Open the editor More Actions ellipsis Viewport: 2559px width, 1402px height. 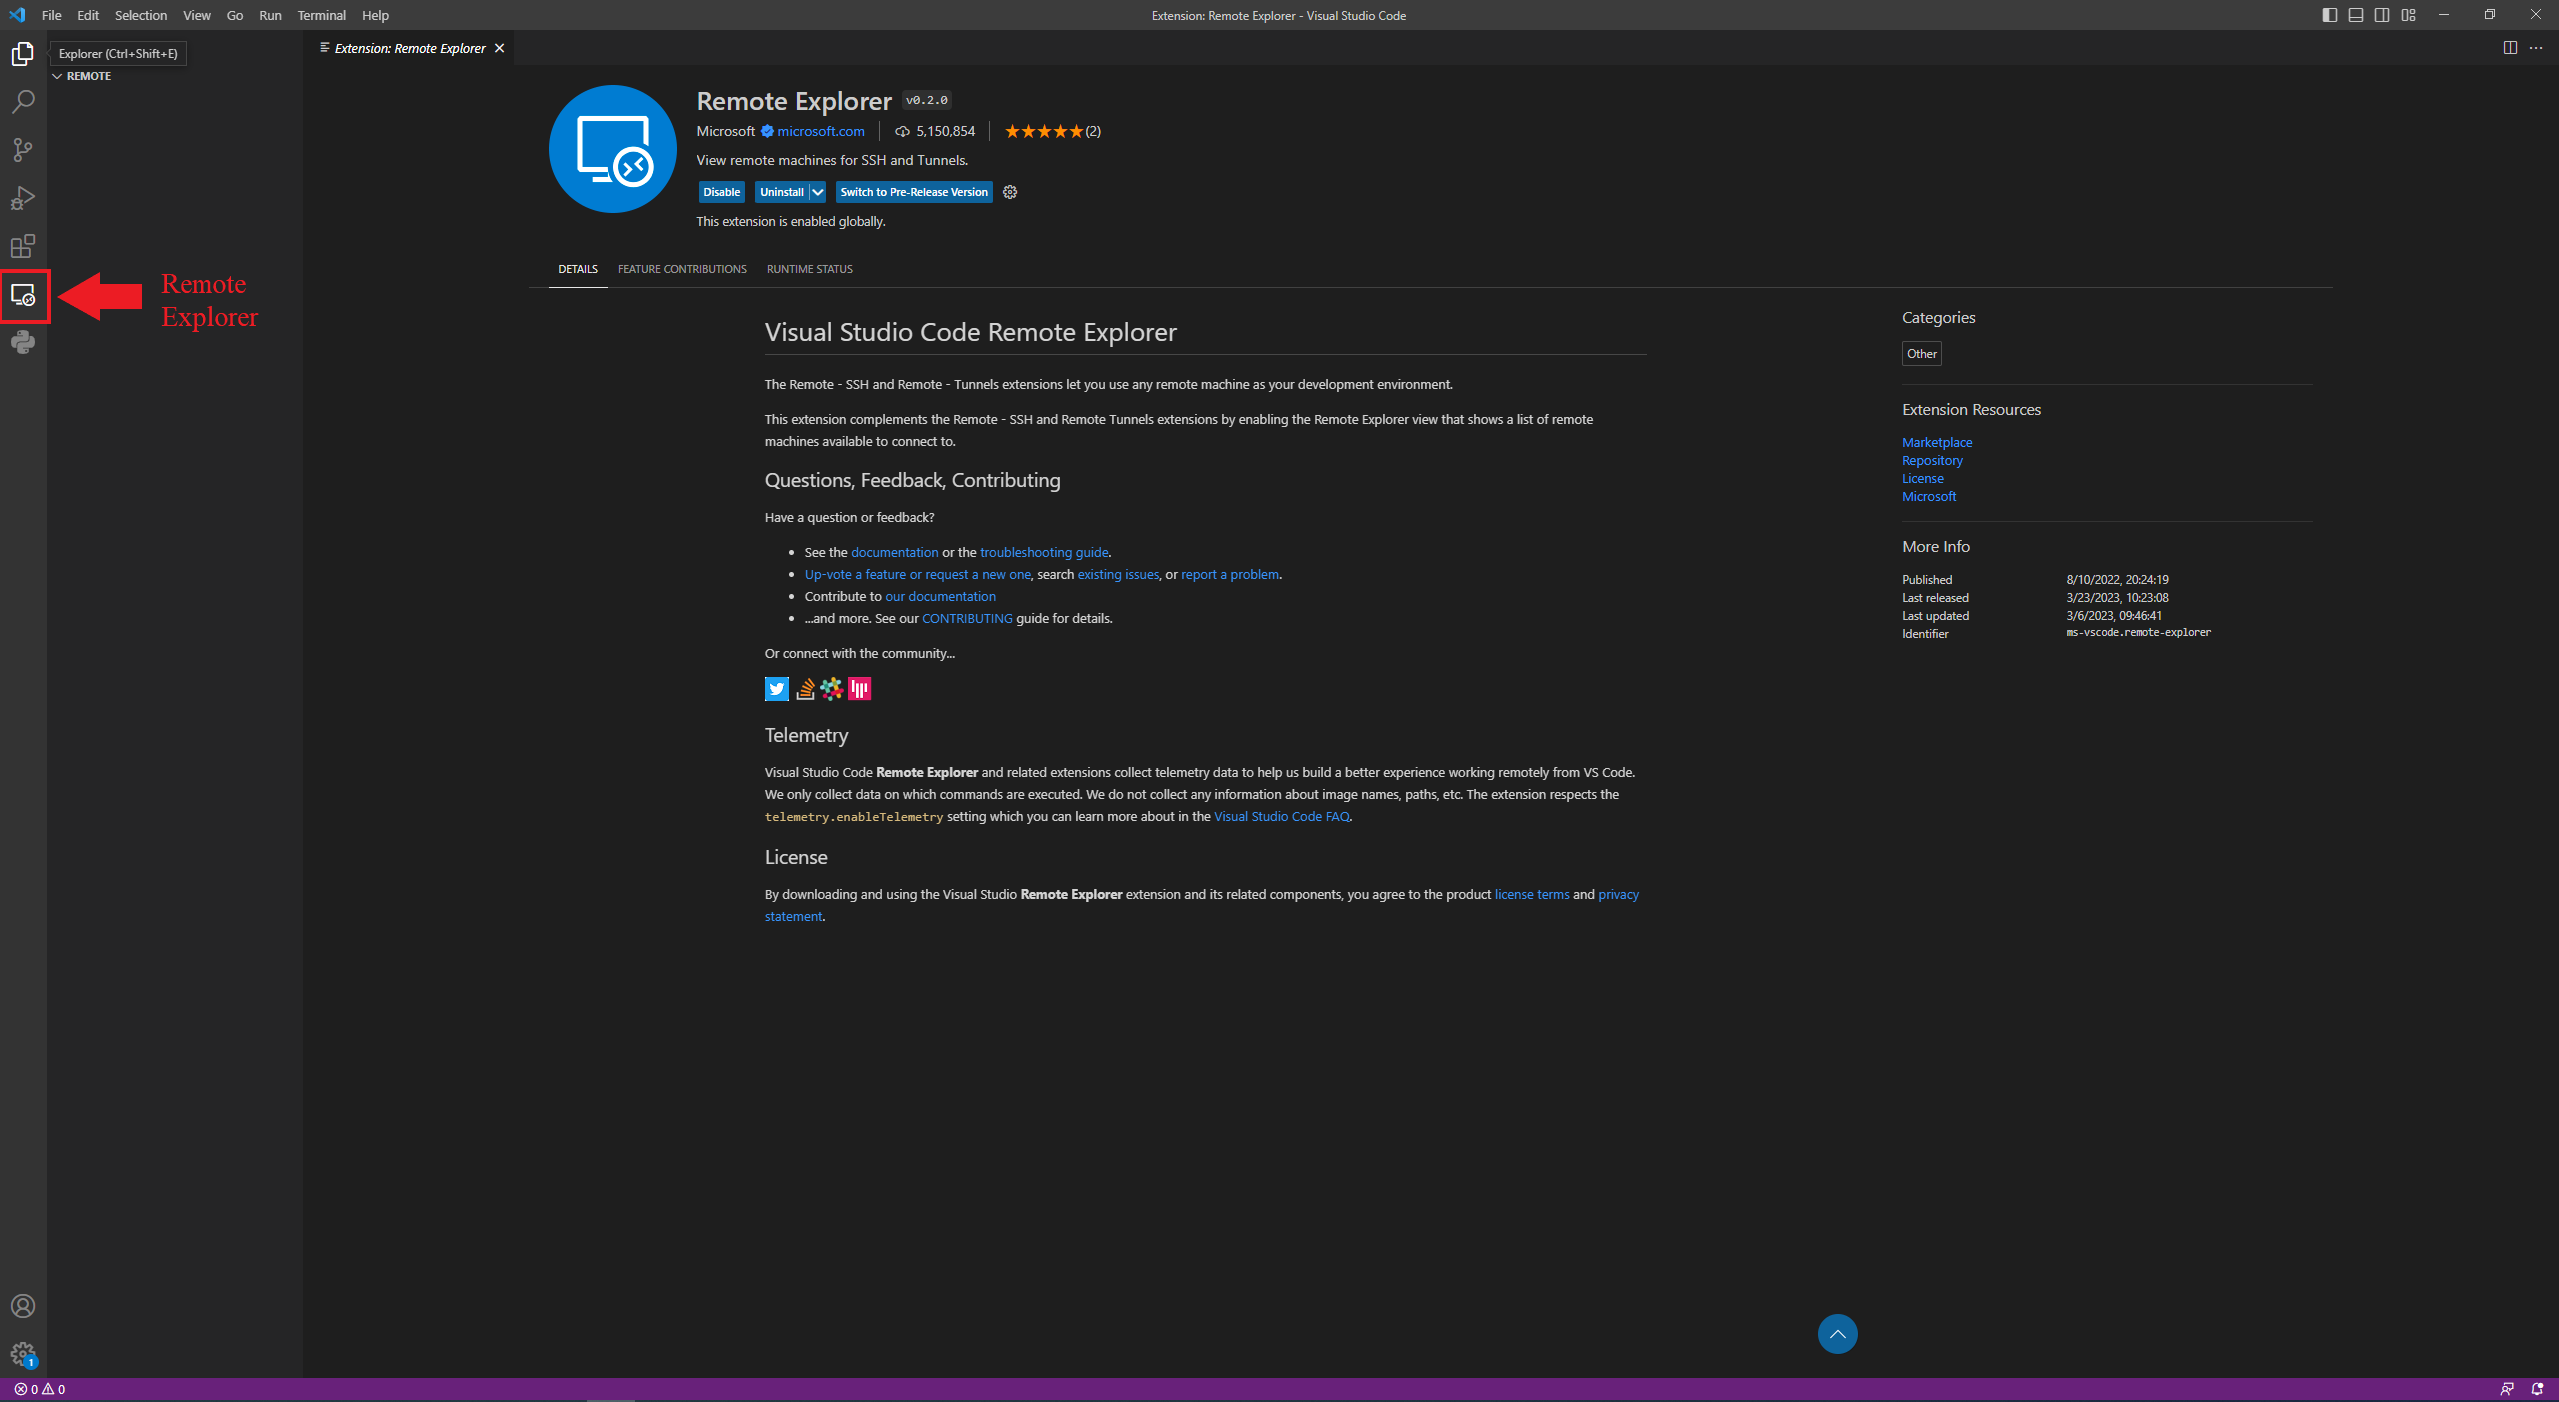point(2536,48)
